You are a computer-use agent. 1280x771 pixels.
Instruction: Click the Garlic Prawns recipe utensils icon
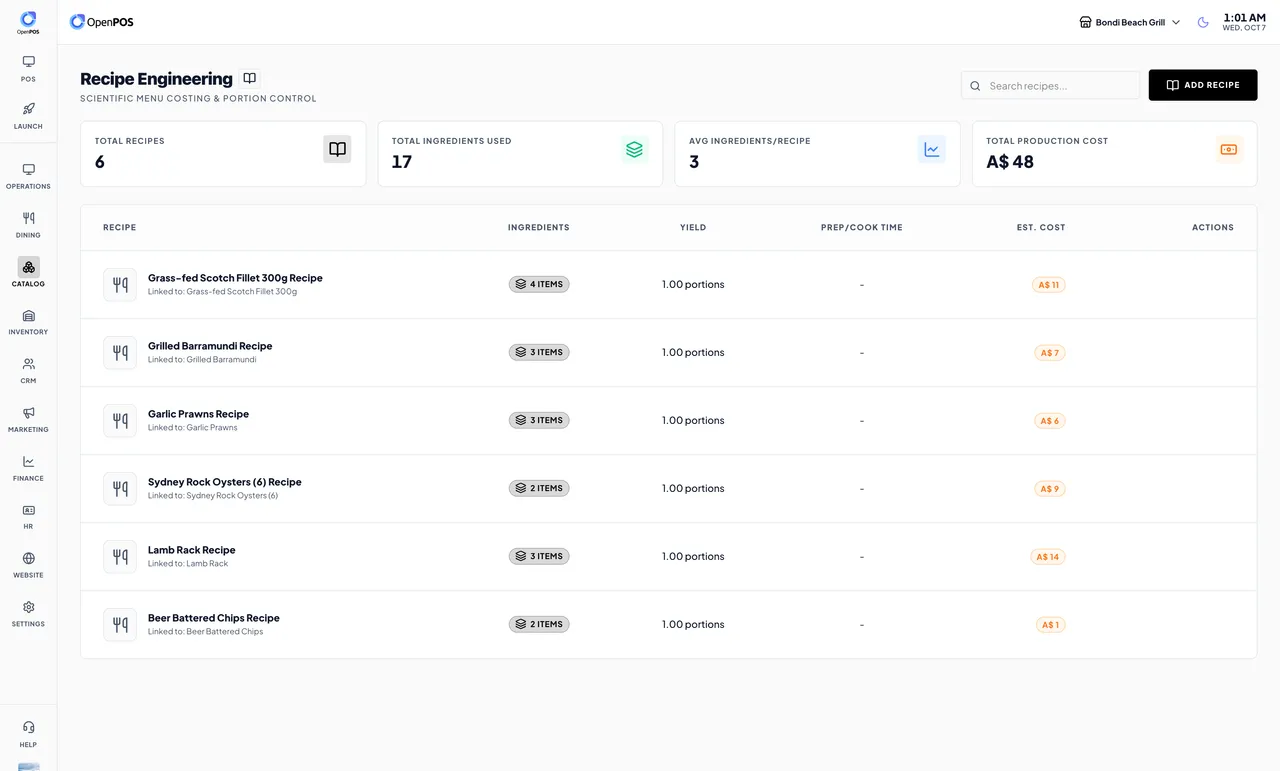pyautogui.click(x=120, y=420)
